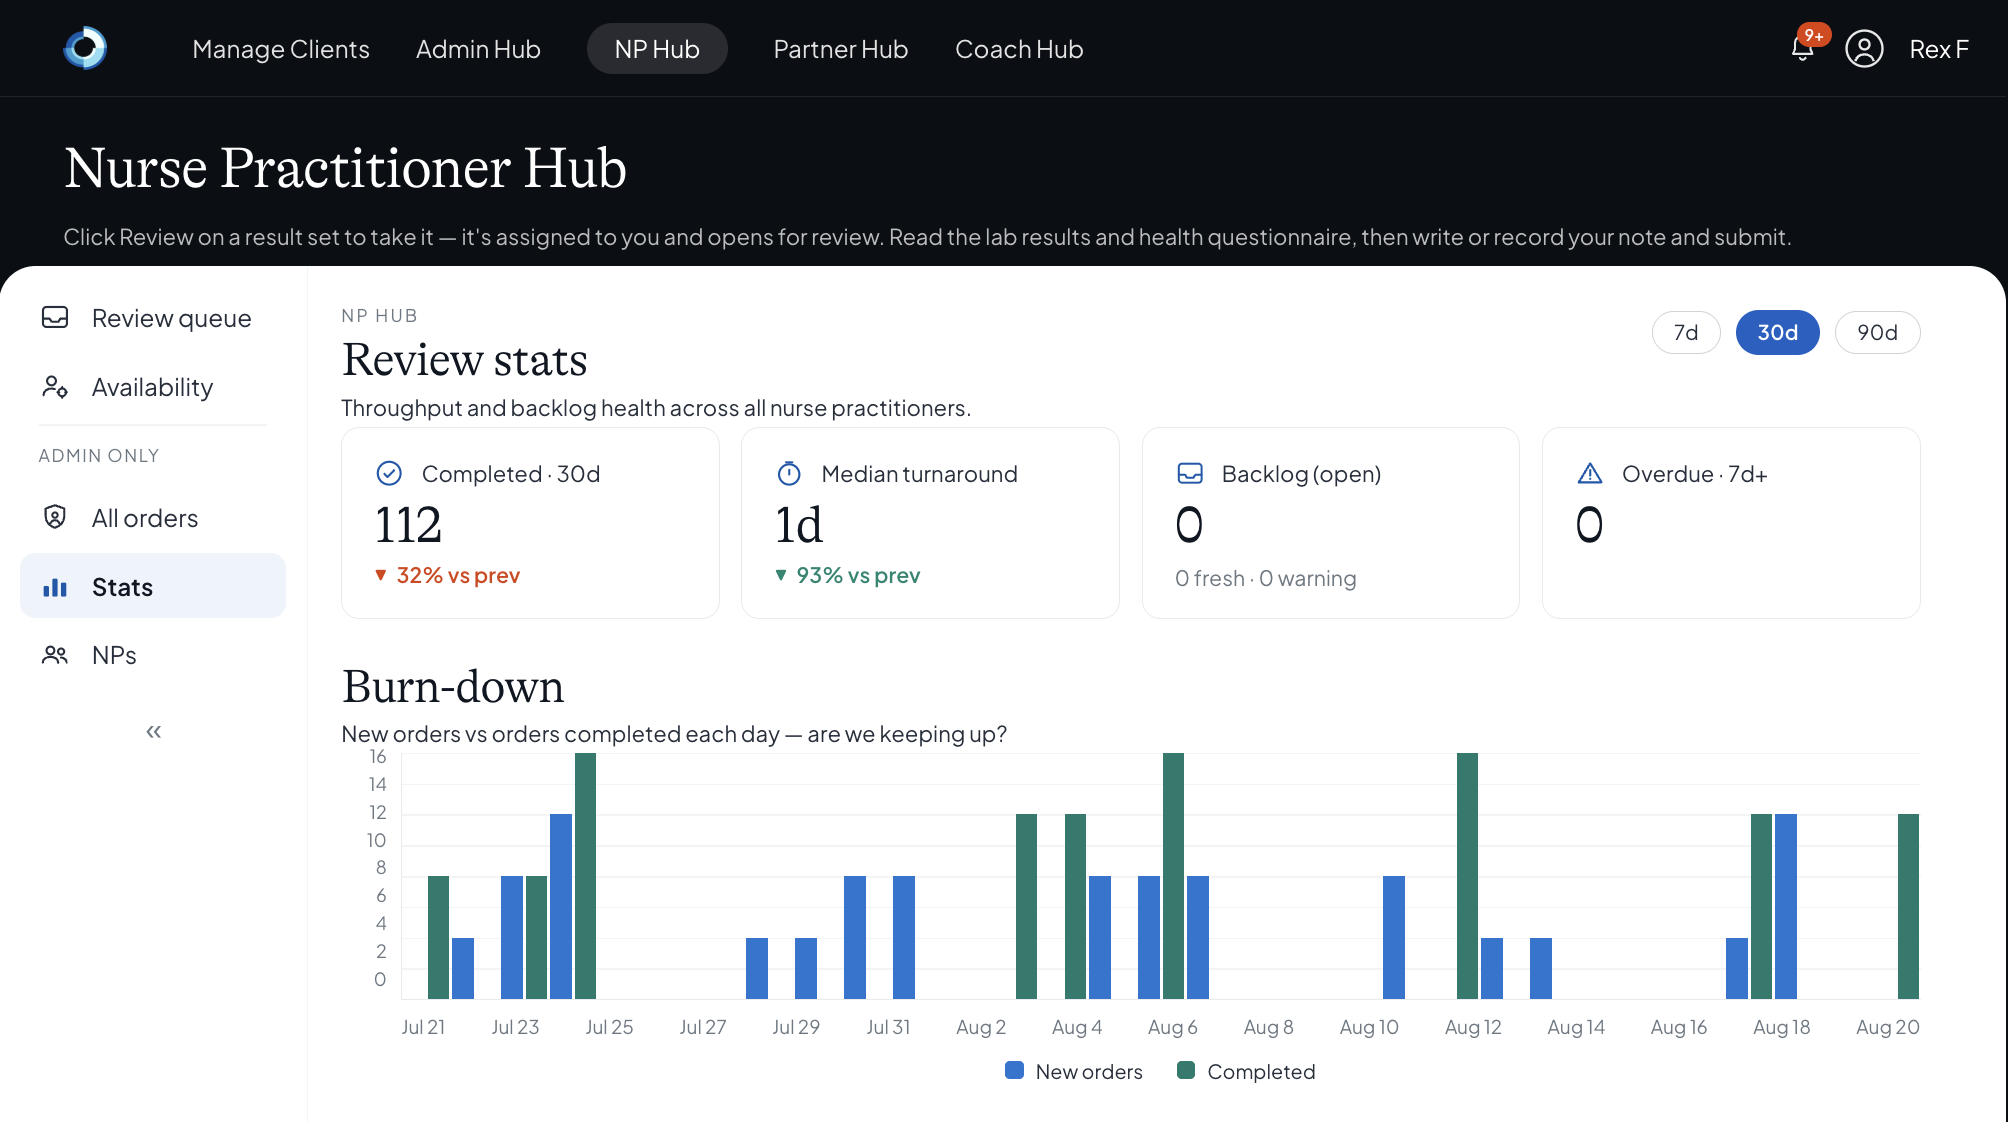The width and height of the screenshot is (2008, 1122).
Task: Open the notifications bell
Action: point(1802,48)
